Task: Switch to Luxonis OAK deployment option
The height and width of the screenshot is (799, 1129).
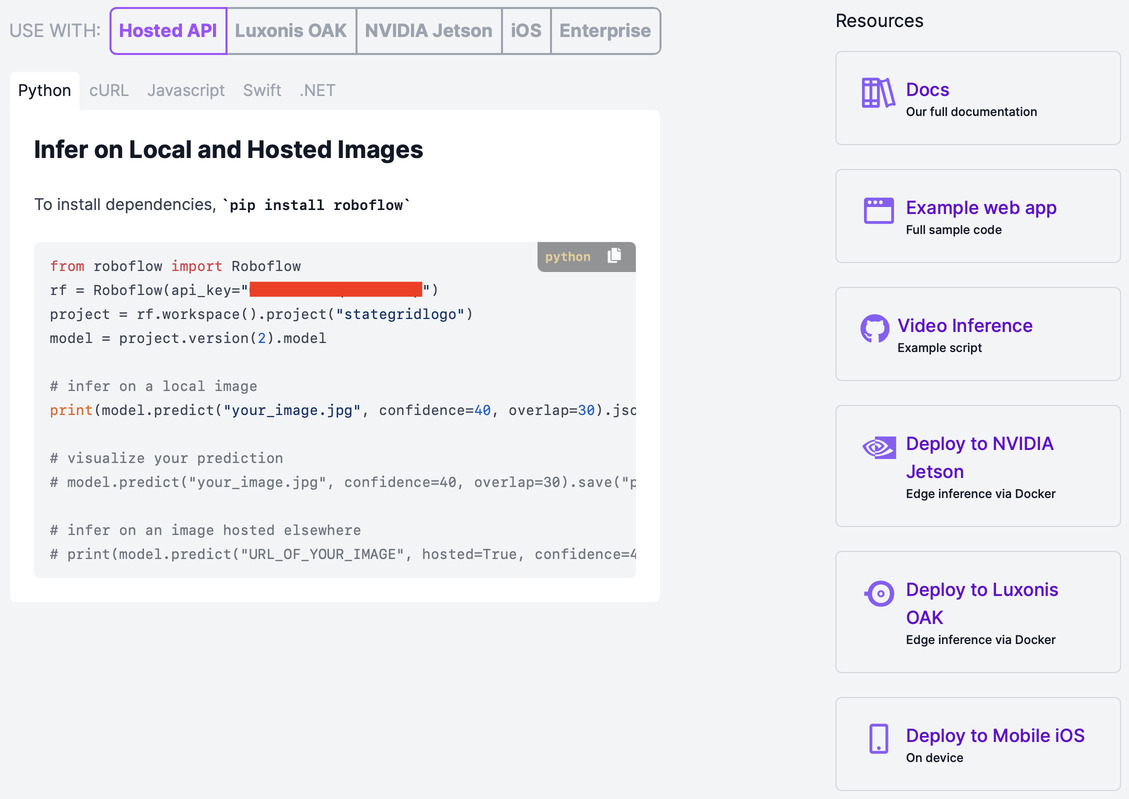Action: 290,31
